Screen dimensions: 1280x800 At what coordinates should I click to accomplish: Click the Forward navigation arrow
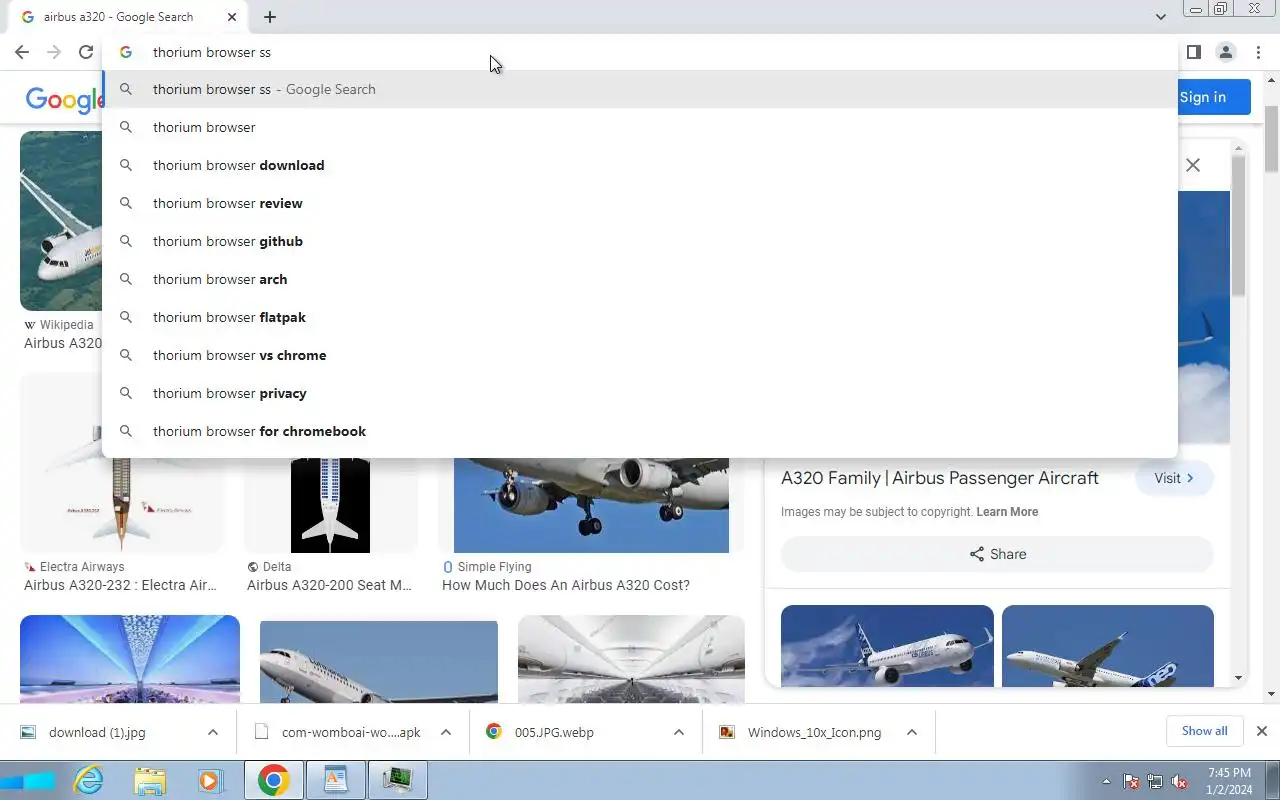tap(54, 52)
